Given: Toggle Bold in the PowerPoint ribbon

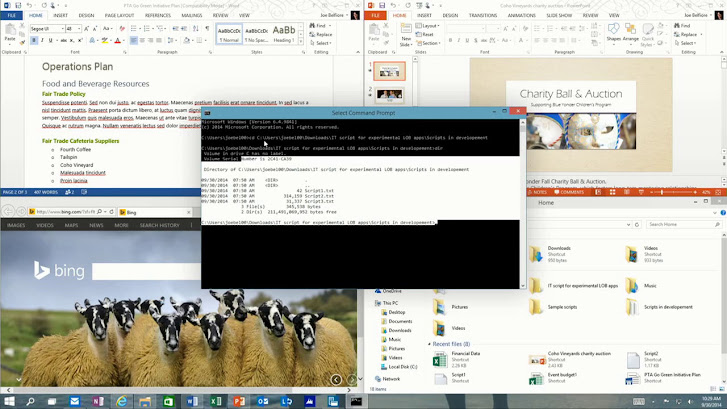Looking at the screenshot, I should tap(450, 40).
